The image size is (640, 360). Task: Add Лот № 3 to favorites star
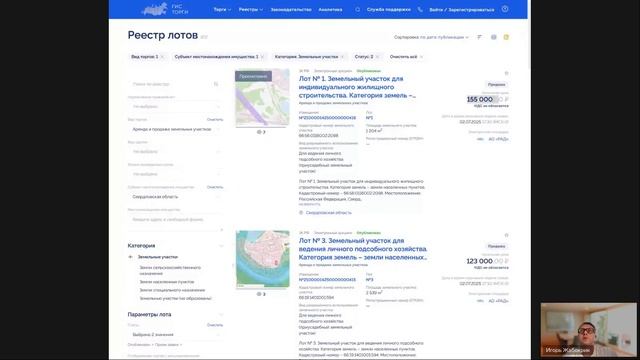pyautogui.click(x=506, y=235)
